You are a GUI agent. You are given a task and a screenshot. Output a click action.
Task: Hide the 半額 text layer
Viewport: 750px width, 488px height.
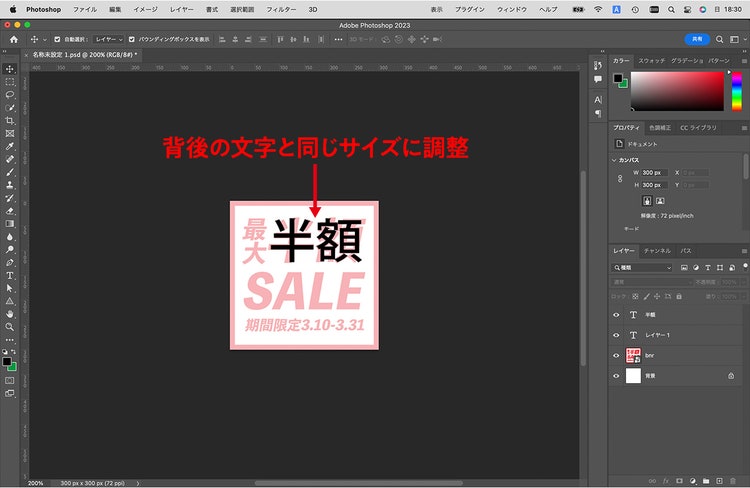tap(616, 315)
